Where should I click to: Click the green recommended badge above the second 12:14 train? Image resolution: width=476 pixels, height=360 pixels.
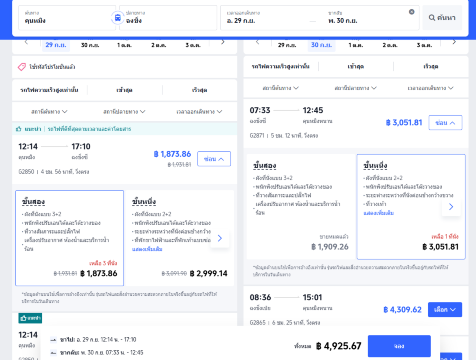coord(30,318)
